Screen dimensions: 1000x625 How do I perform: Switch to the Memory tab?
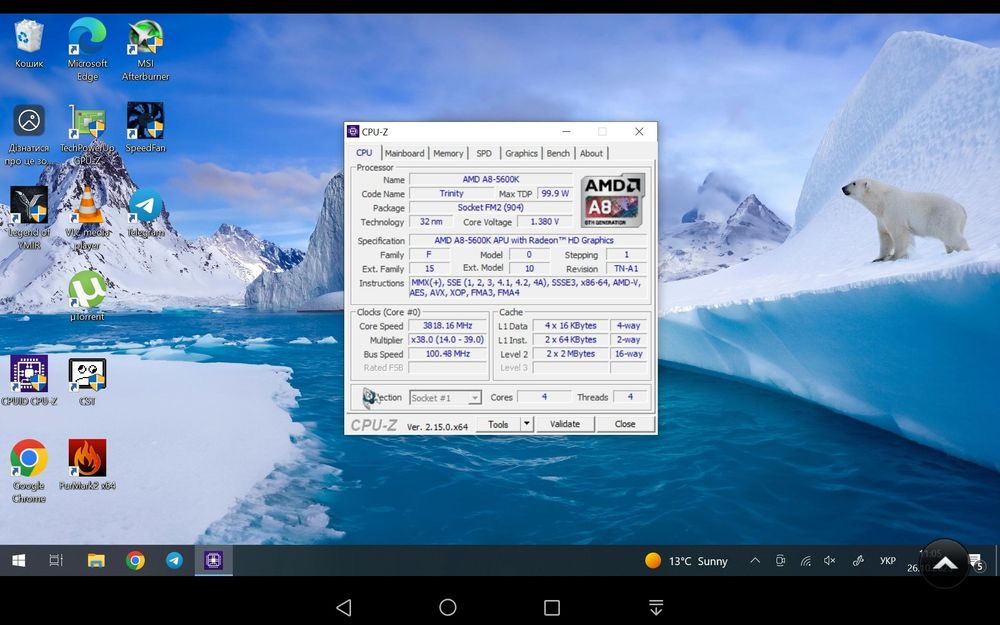tap(448, 153)
